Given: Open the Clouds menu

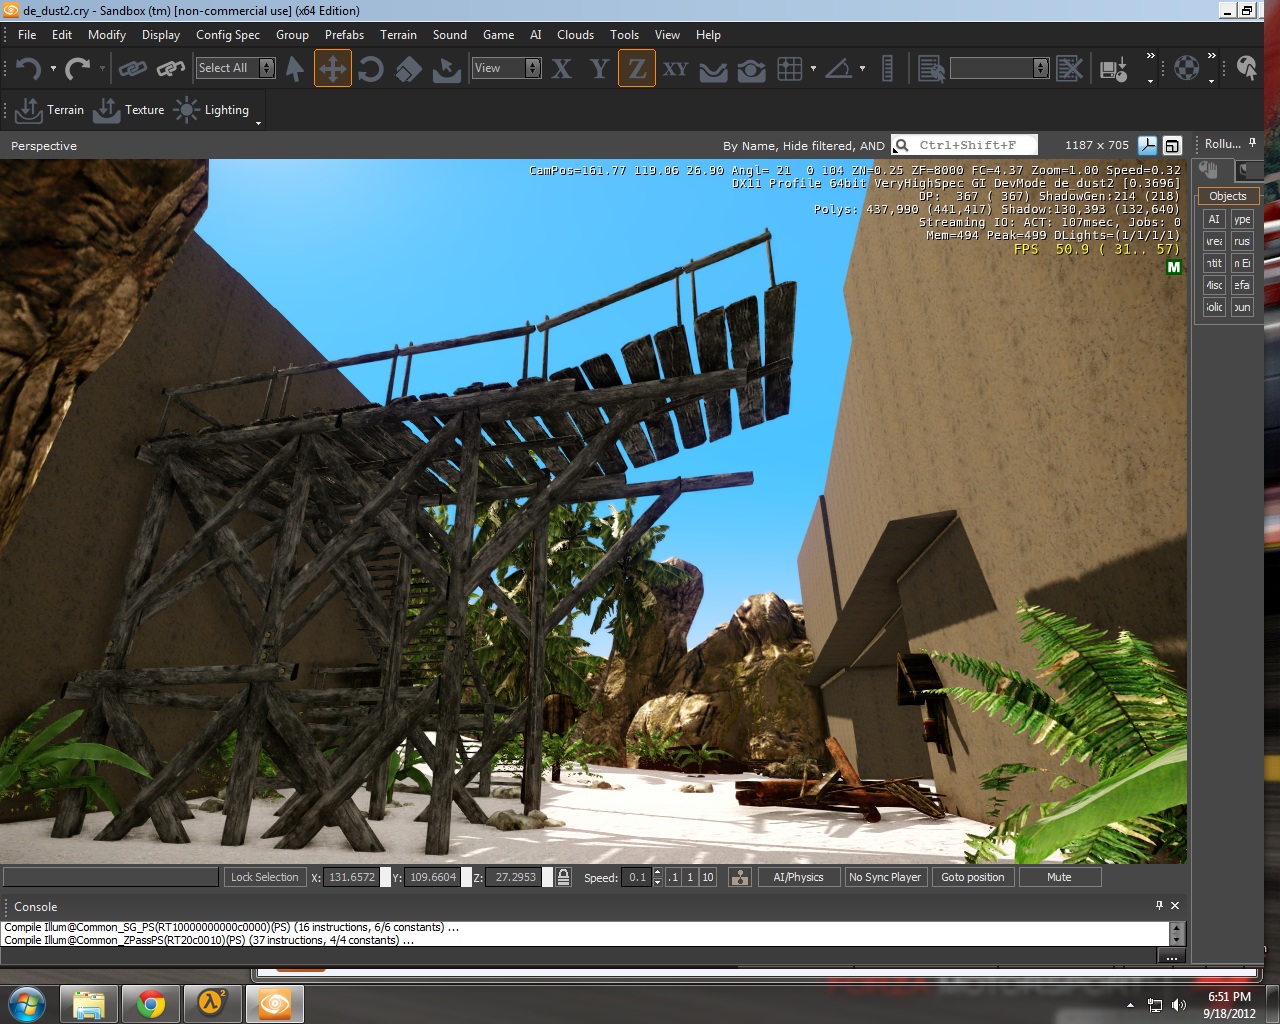Looking at the screenshot, I should click(575, 35).
